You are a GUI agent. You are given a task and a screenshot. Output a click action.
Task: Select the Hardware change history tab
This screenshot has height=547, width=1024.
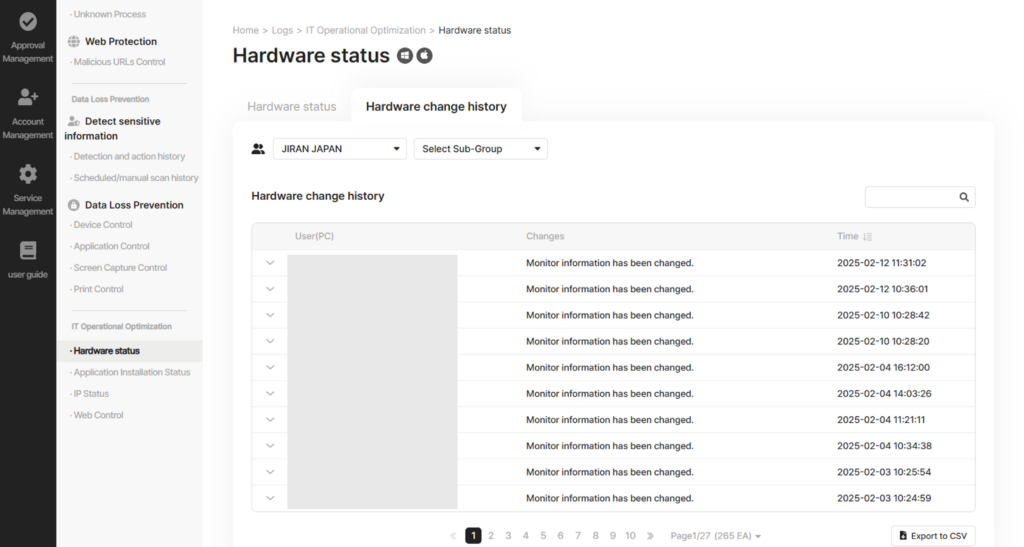pos(436,107)
